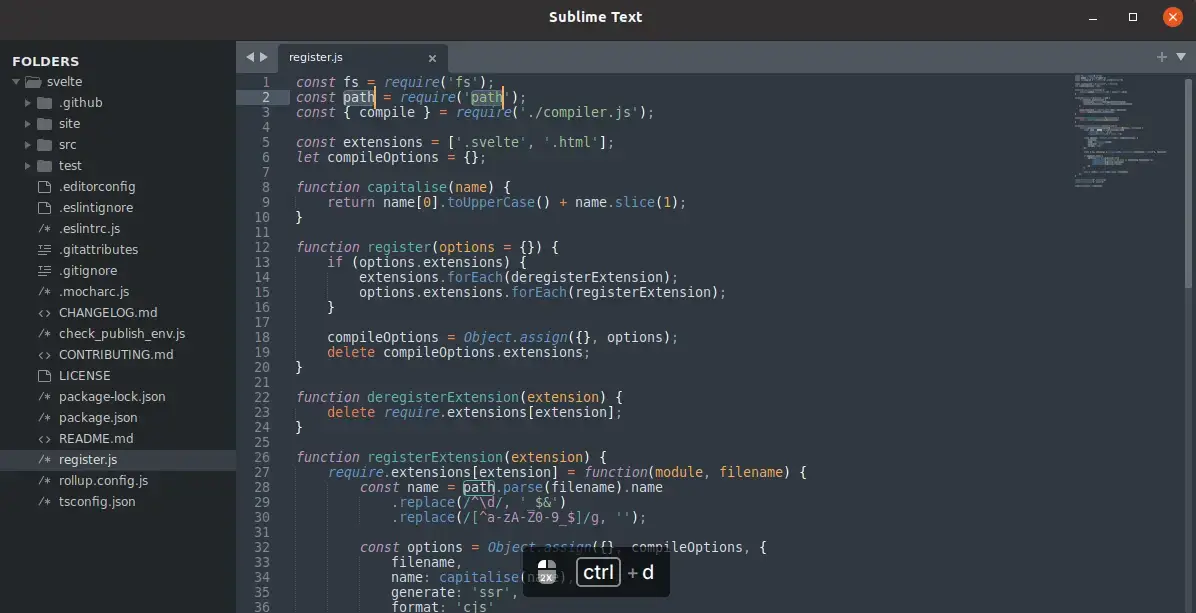Click the svelte folder icon
Screen dimensions: 1196x613
click(33, 82)
